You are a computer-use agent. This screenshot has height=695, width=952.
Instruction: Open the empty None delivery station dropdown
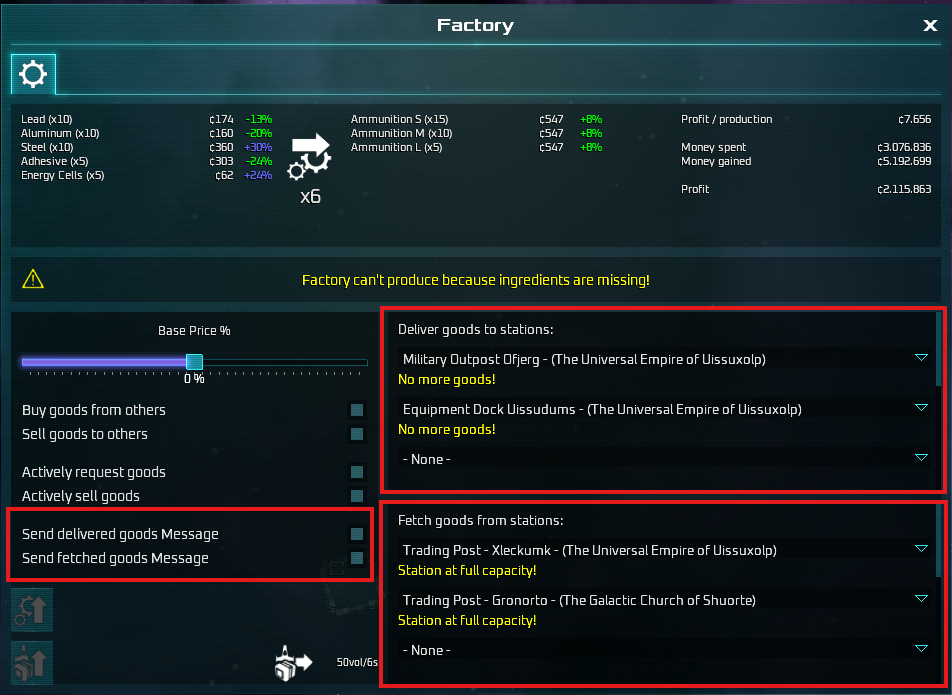921,458
